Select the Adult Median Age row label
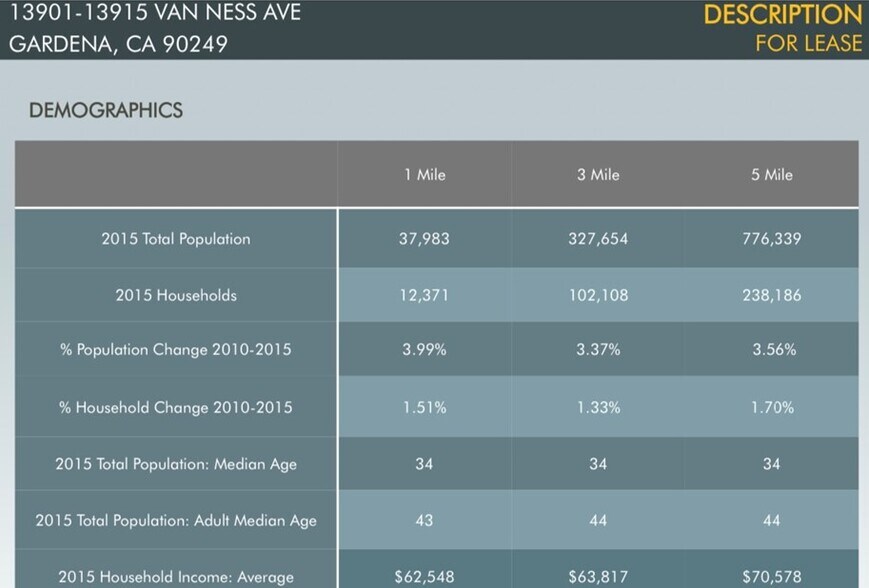 pyautogui.click(x=176, y=520)
